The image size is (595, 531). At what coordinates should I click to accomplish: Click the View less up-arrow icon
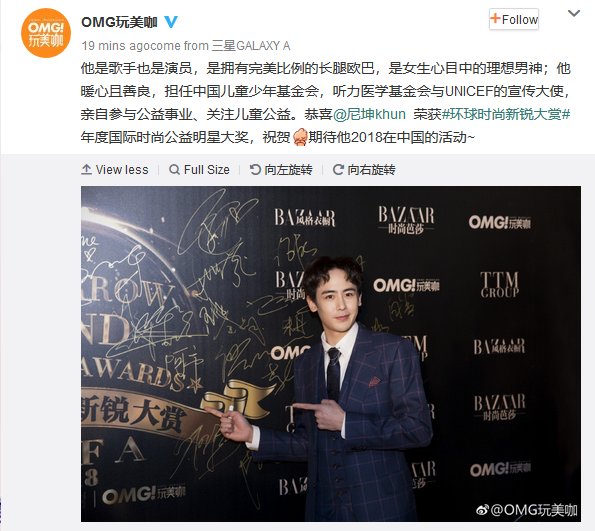pyautogui.click(x=87, y=169)
